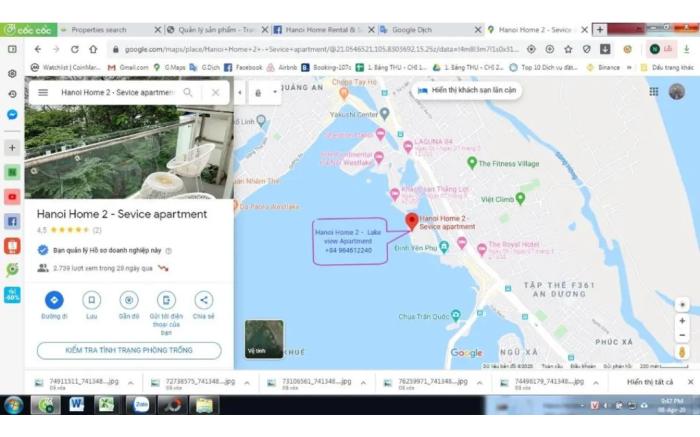700x437 pixels.
Task: Select the Việt Climb map marker
Action: point(520,198)
